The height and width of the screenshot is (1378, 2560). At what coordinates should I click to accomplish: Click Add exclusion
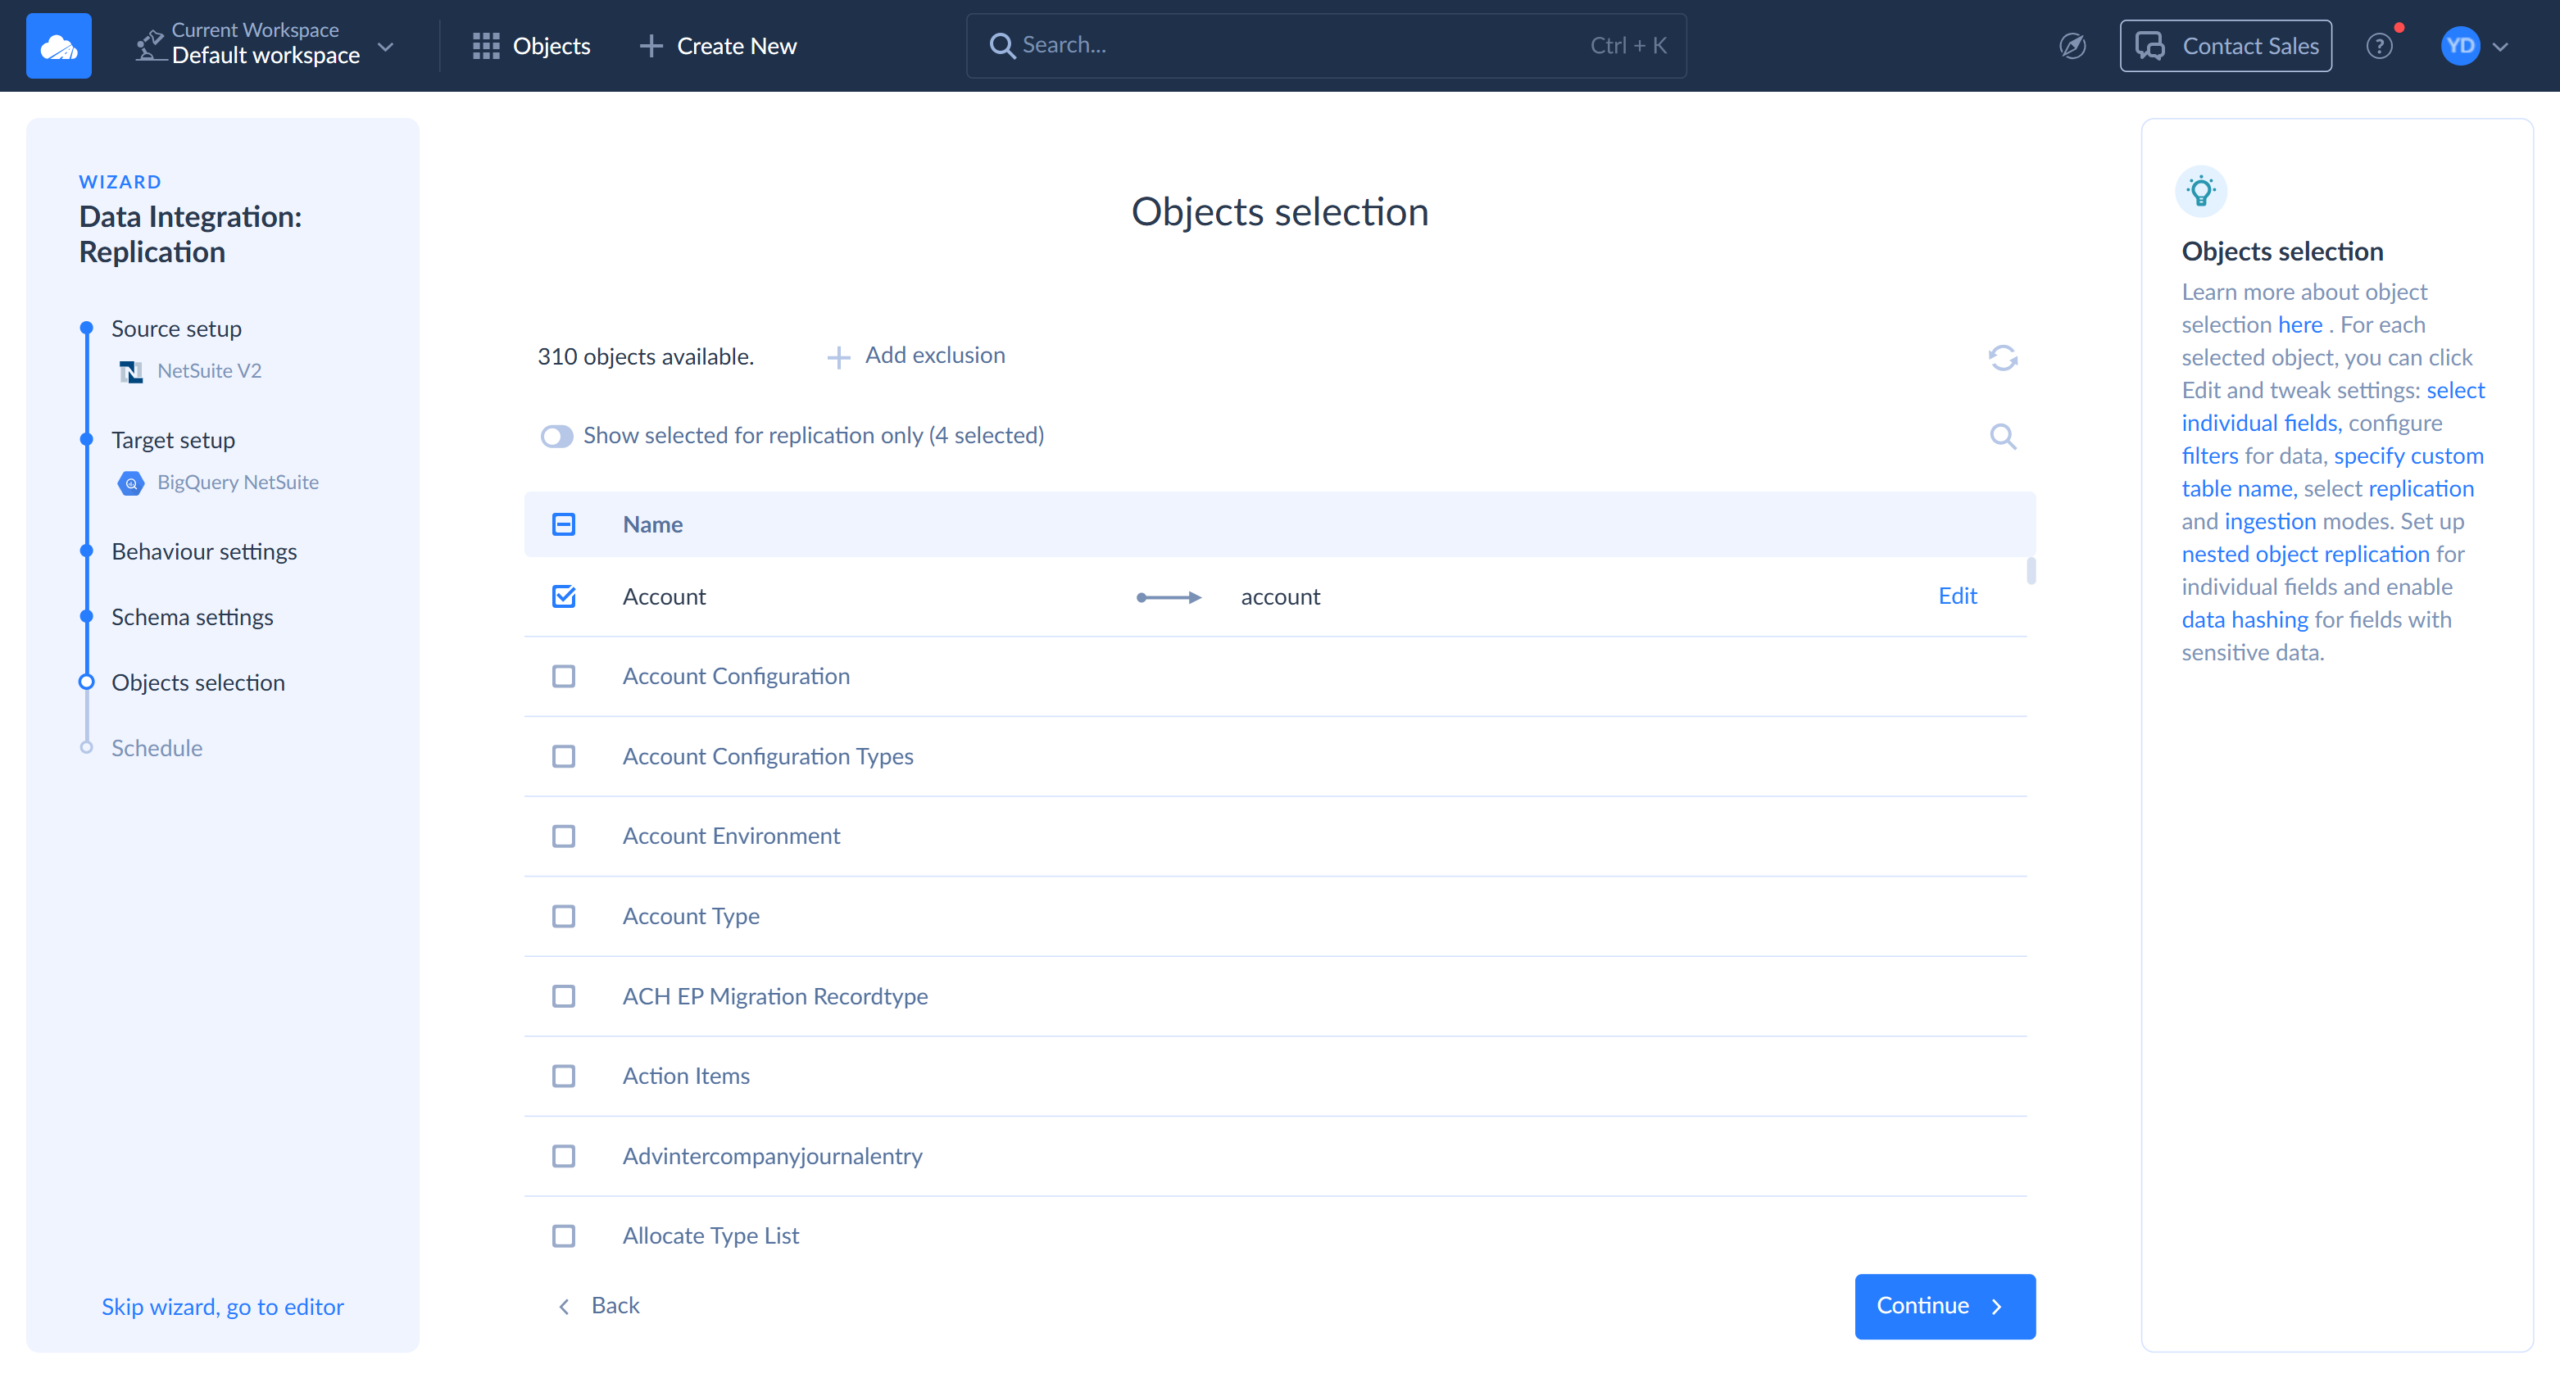pos(916,356)
